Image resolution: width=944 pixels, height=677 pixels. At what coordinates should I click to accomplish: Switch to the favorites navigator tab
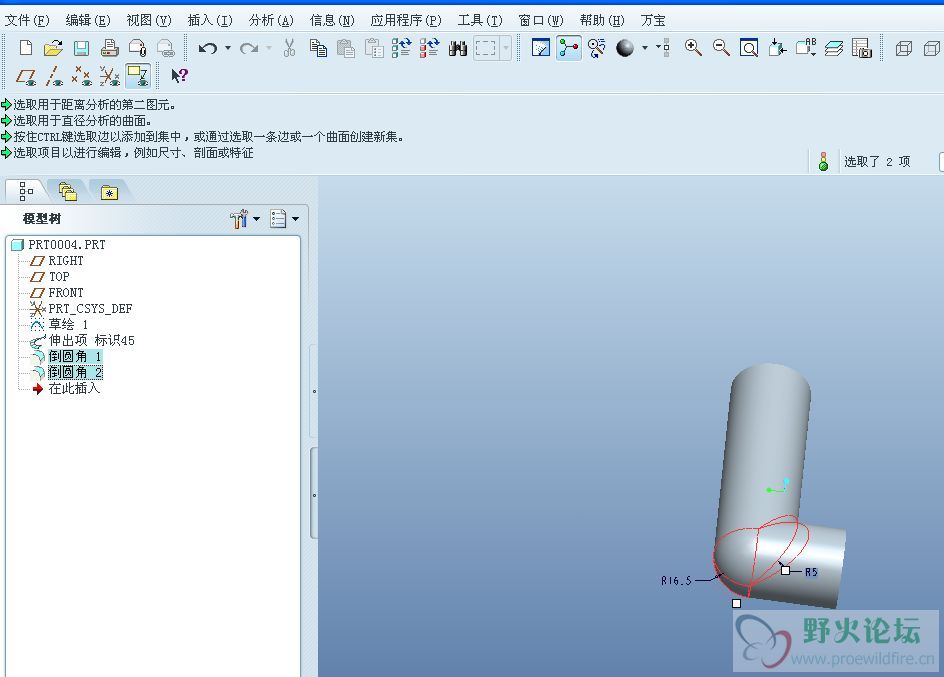tap(109, 193)
